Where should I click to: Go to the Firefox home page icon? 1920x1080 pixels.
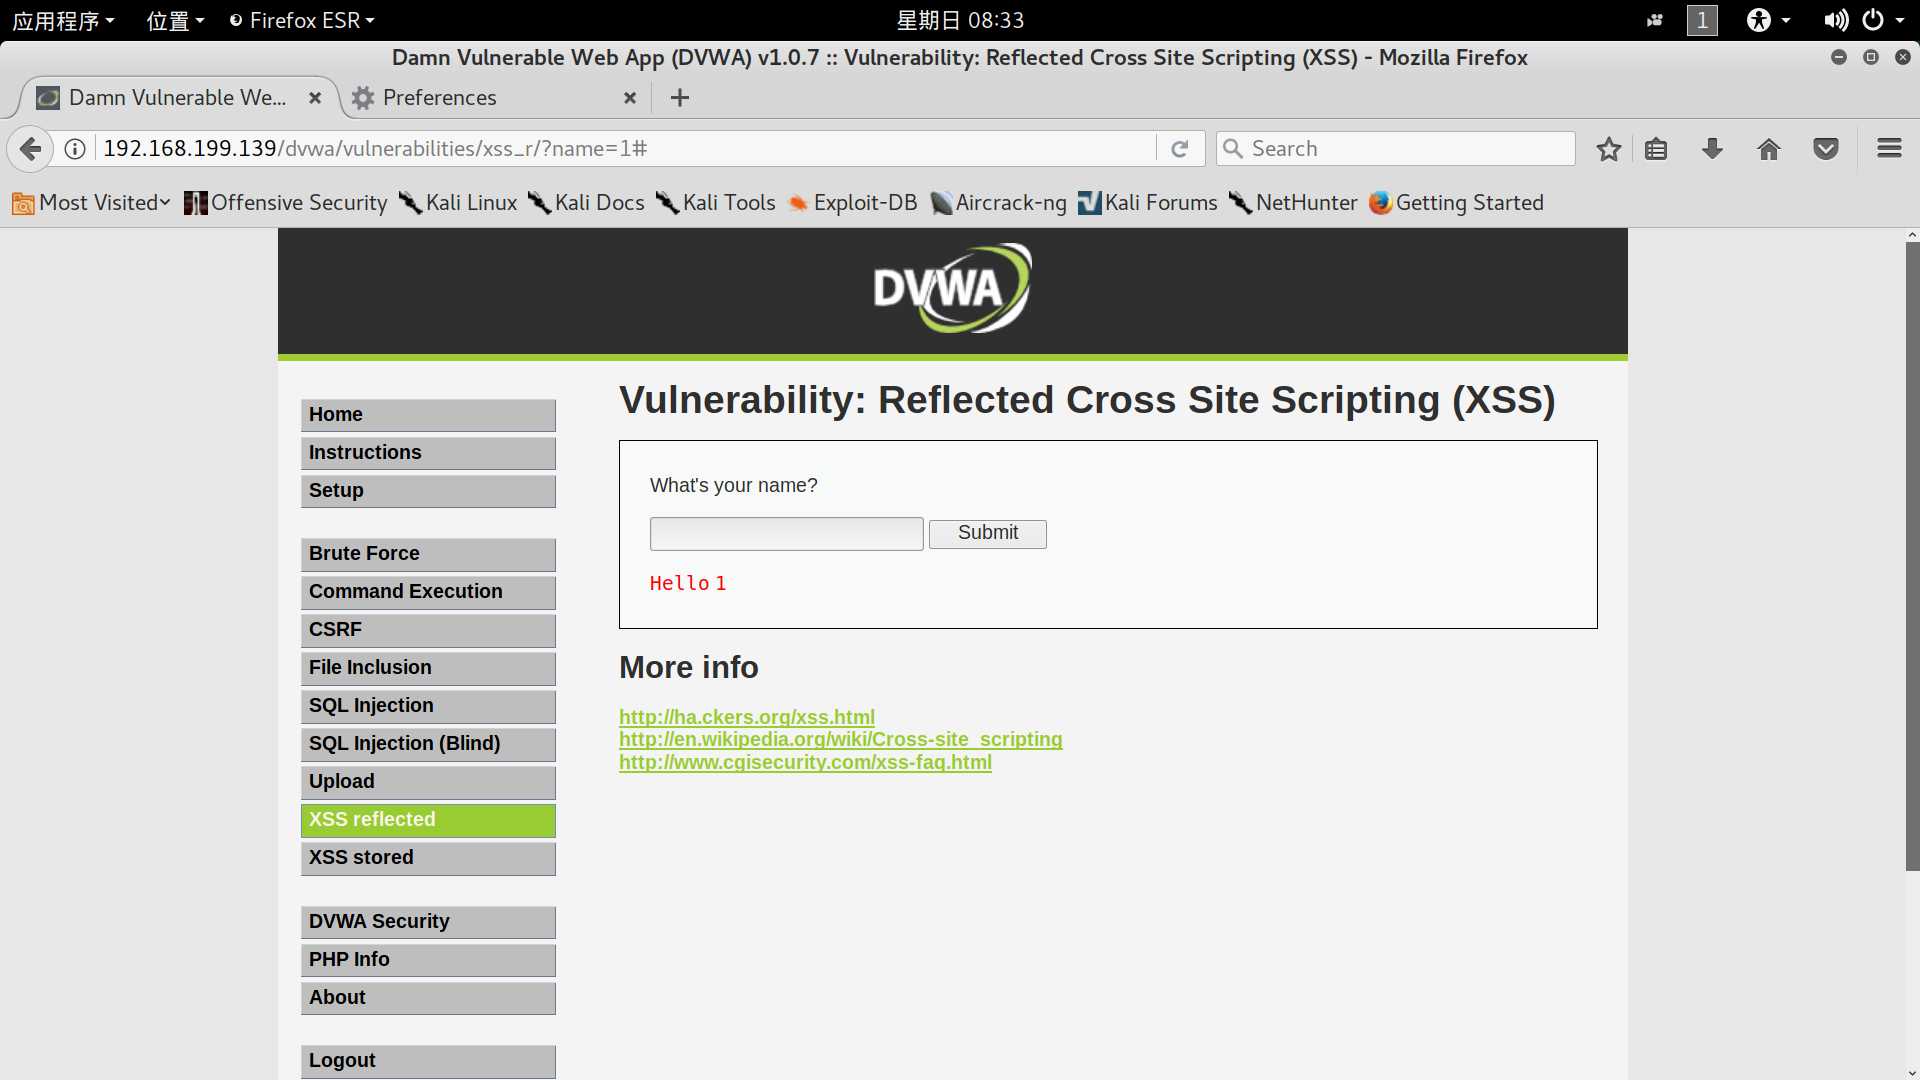click(x=1769, y=149)
